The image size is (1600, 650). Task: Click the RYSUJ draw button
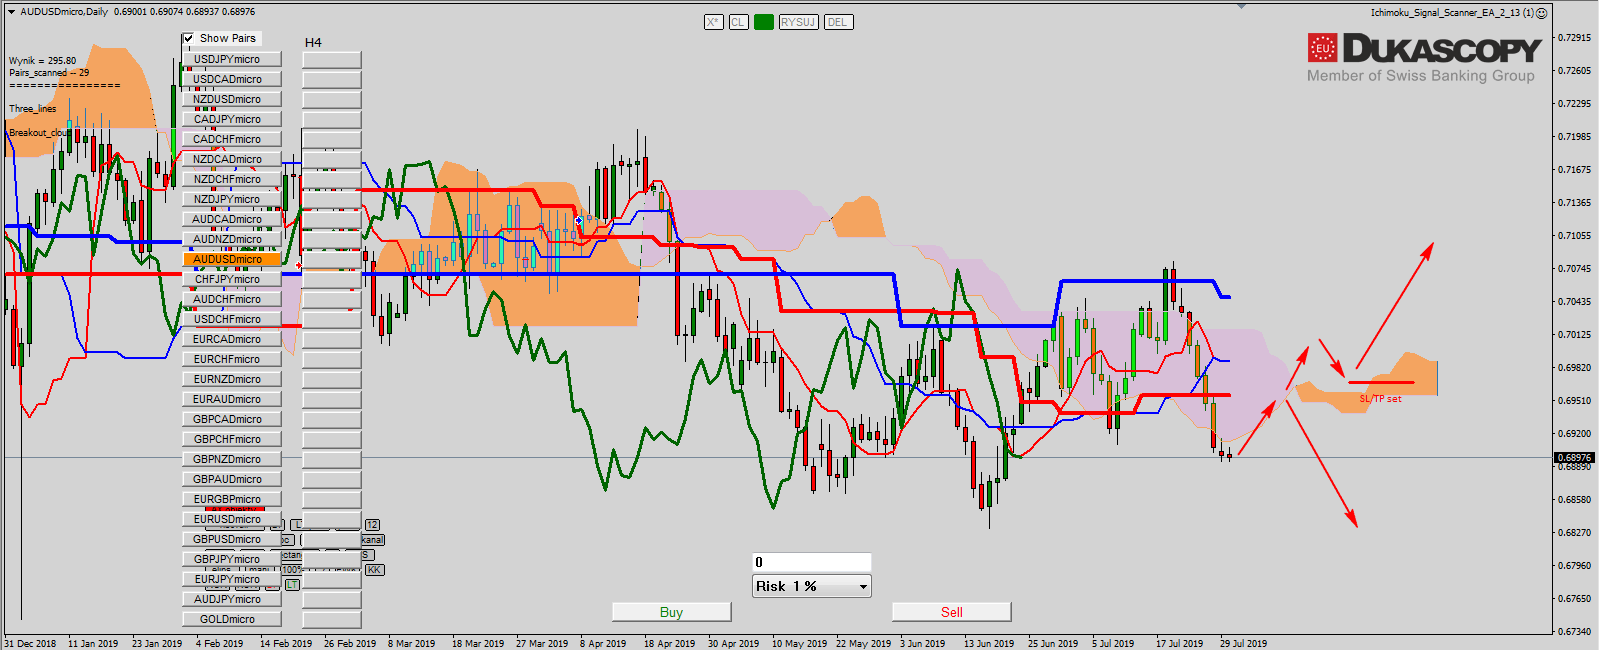click(798, 22)
